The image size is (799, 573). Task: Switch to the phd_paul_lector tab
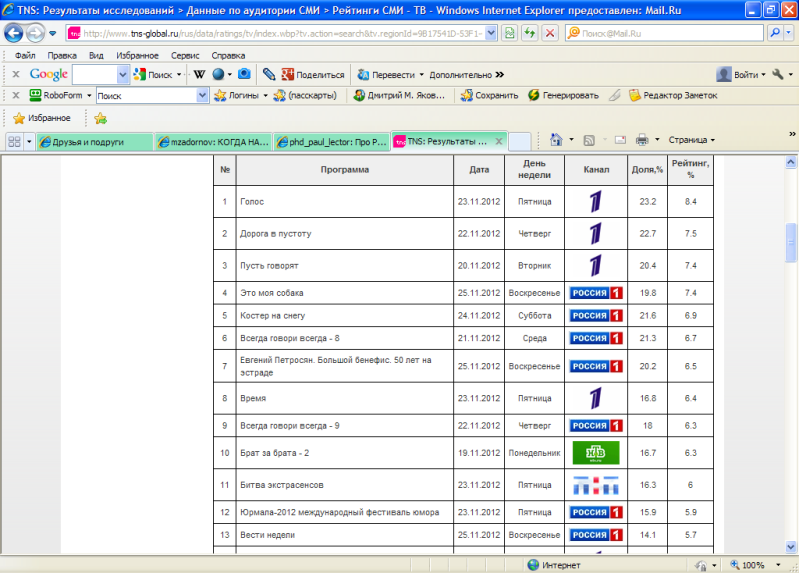click(x=331, y=142)
